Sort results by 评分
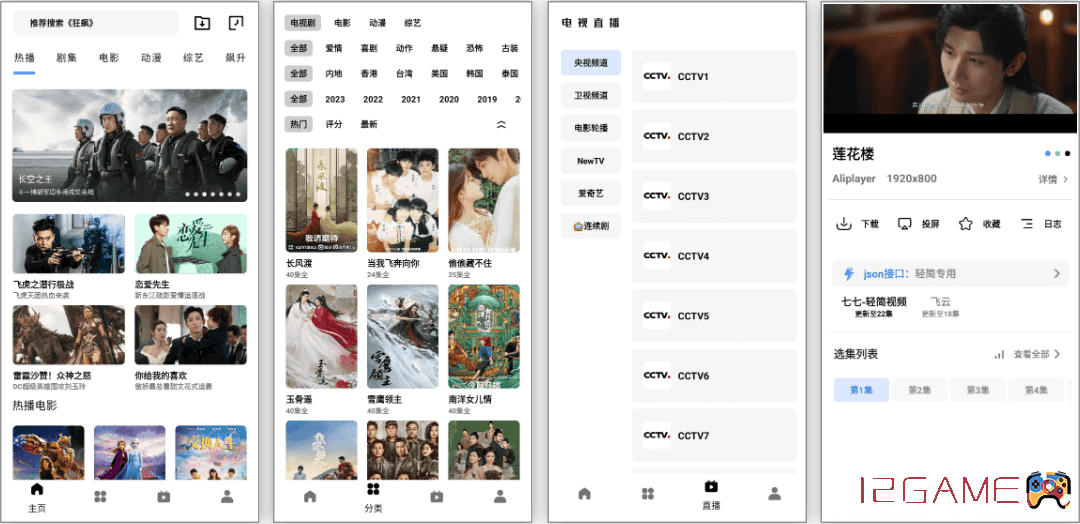 point(334,125)
